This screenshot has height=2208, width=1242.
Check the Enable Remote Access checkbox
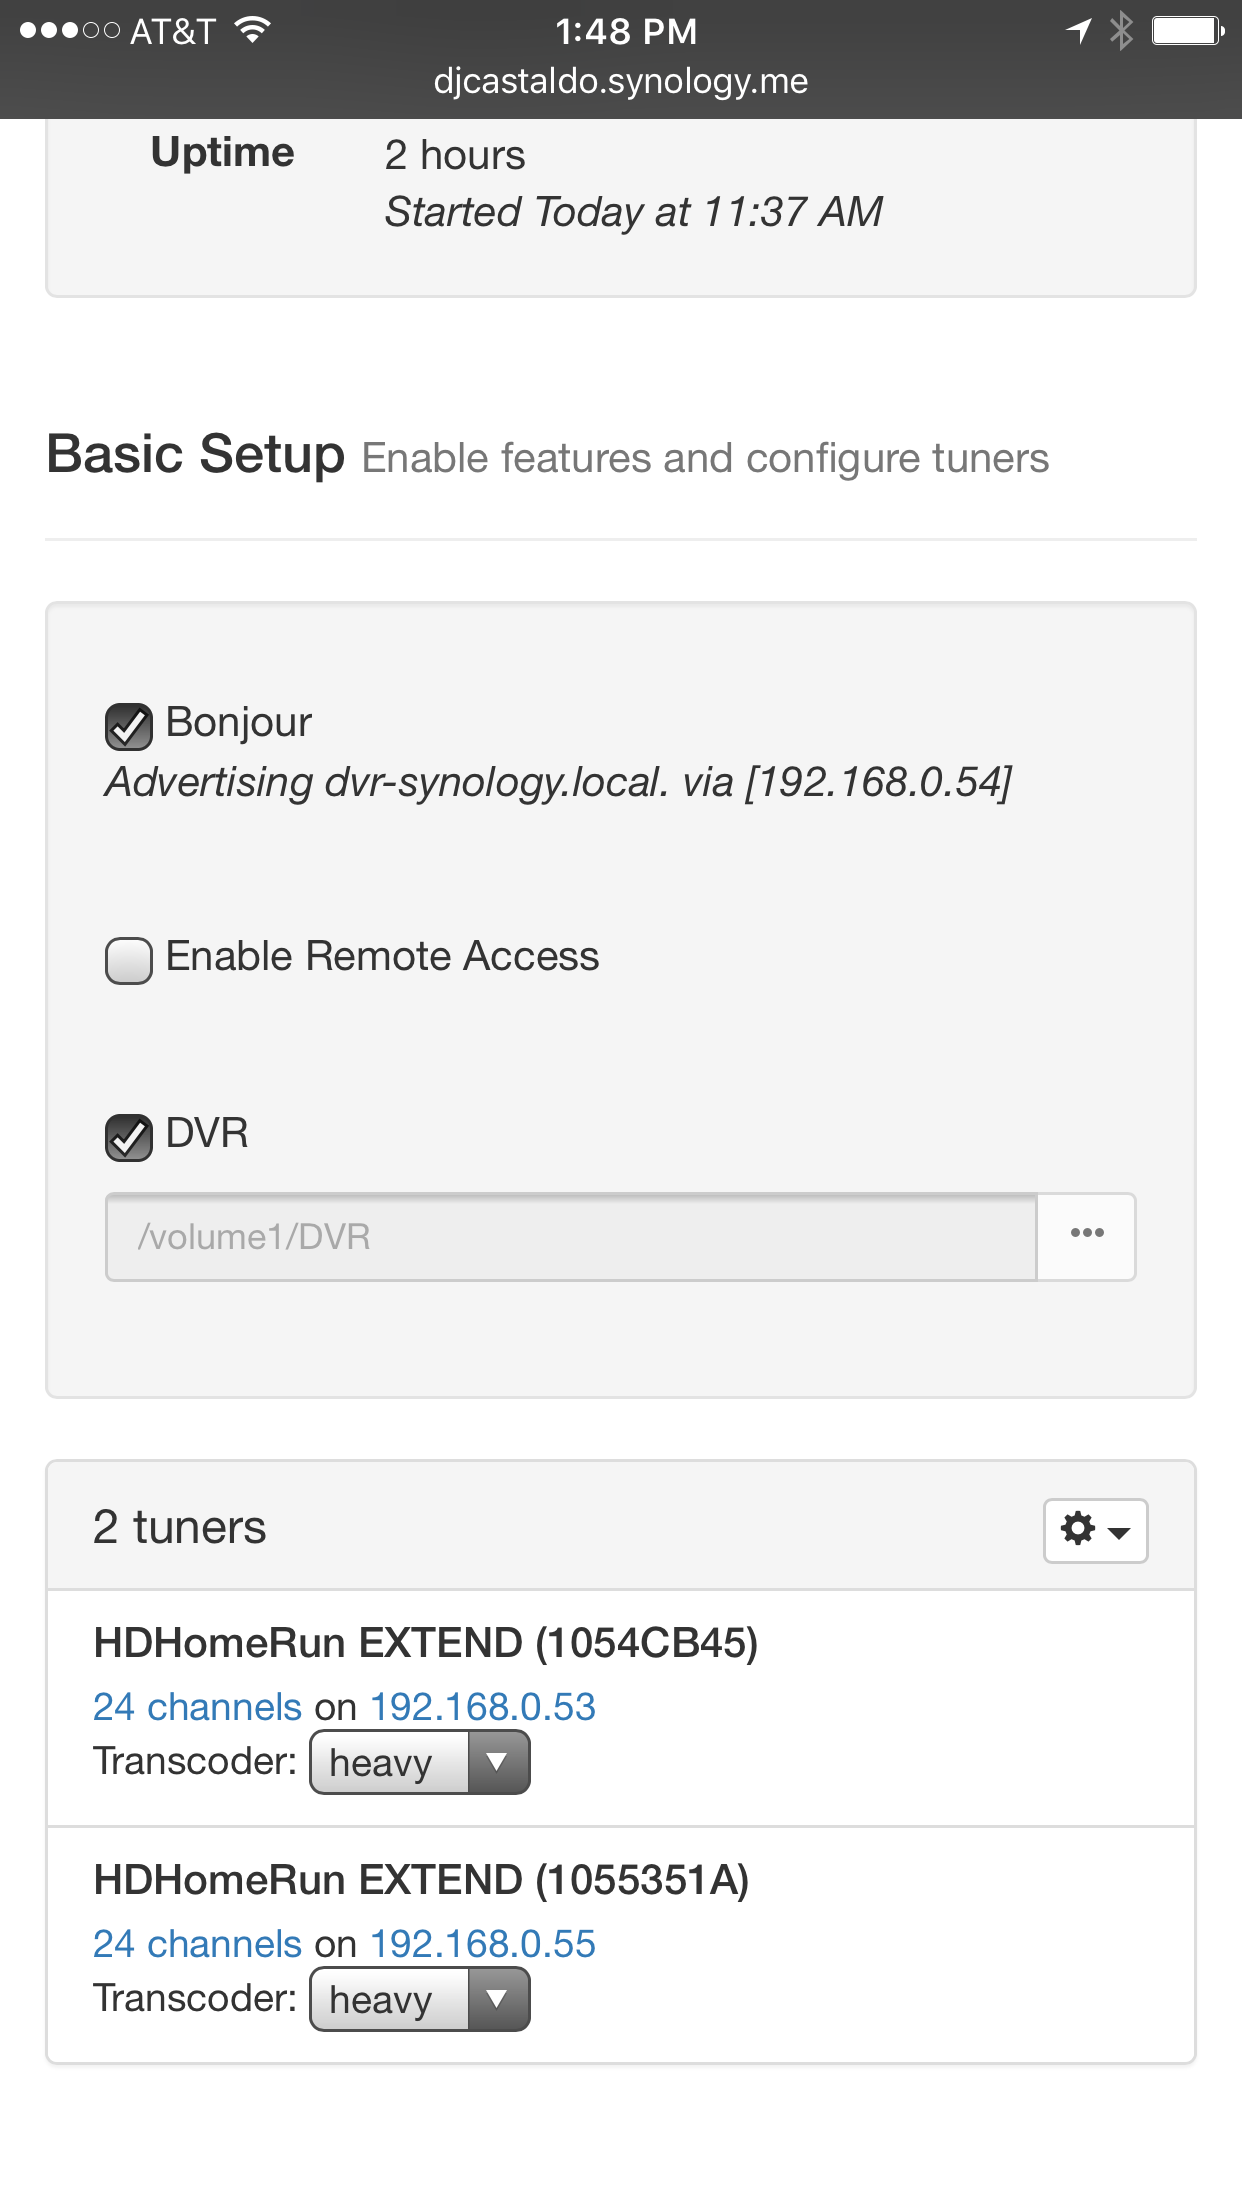click(x=129, y=961)
